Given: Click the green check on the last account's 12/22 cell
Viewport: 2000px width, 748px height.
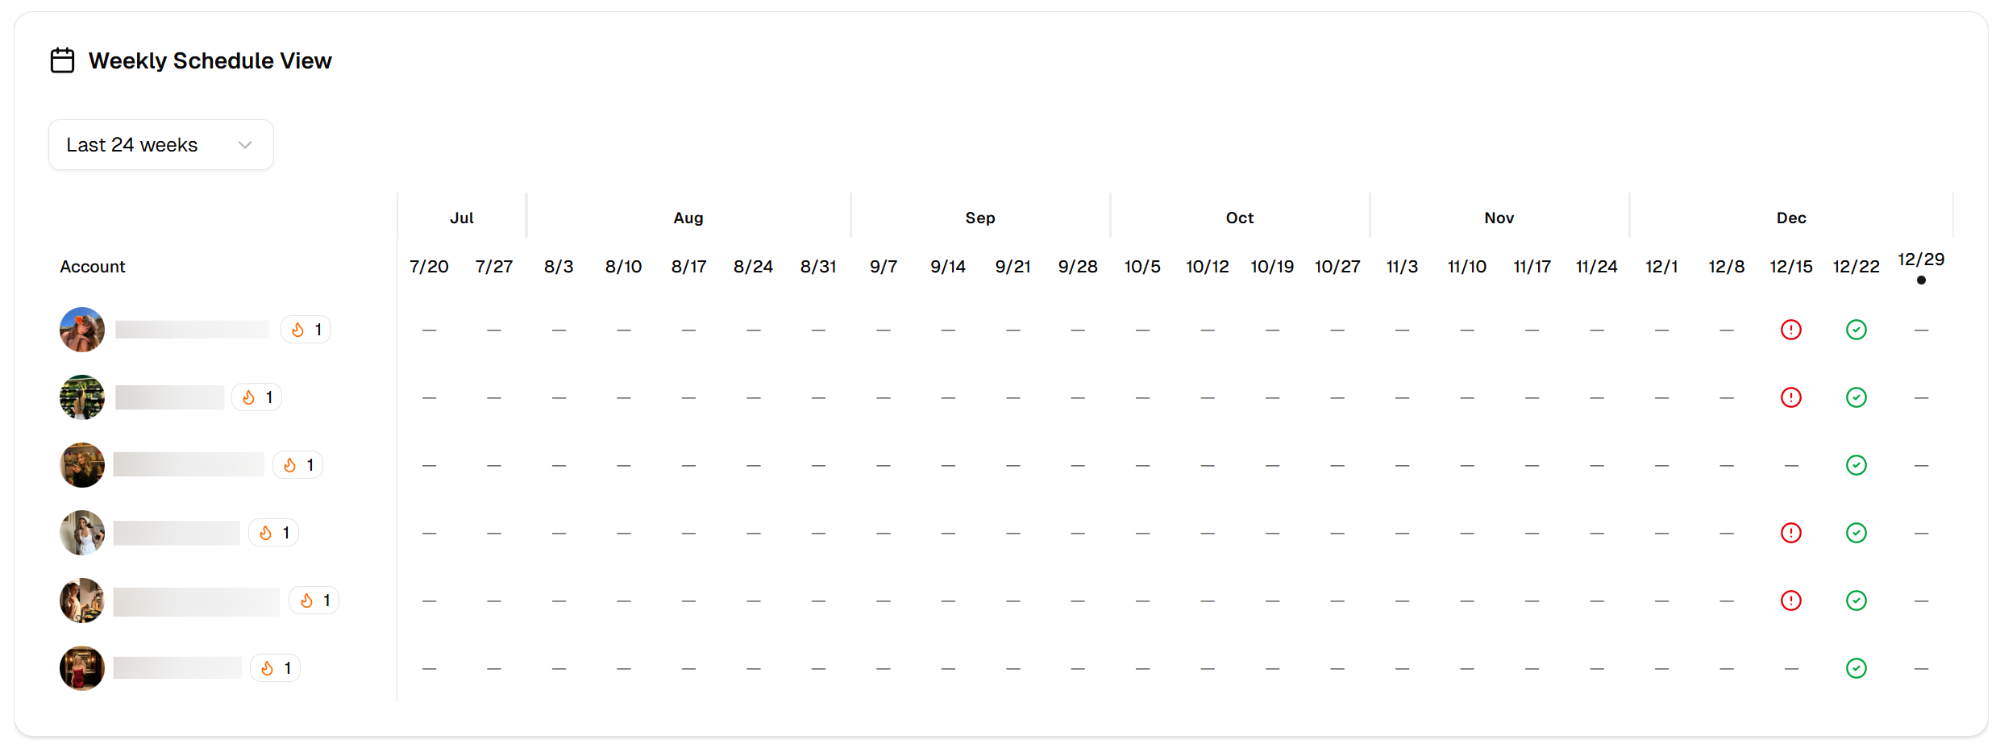Looking at the screenshot, I should (1856, 668).
